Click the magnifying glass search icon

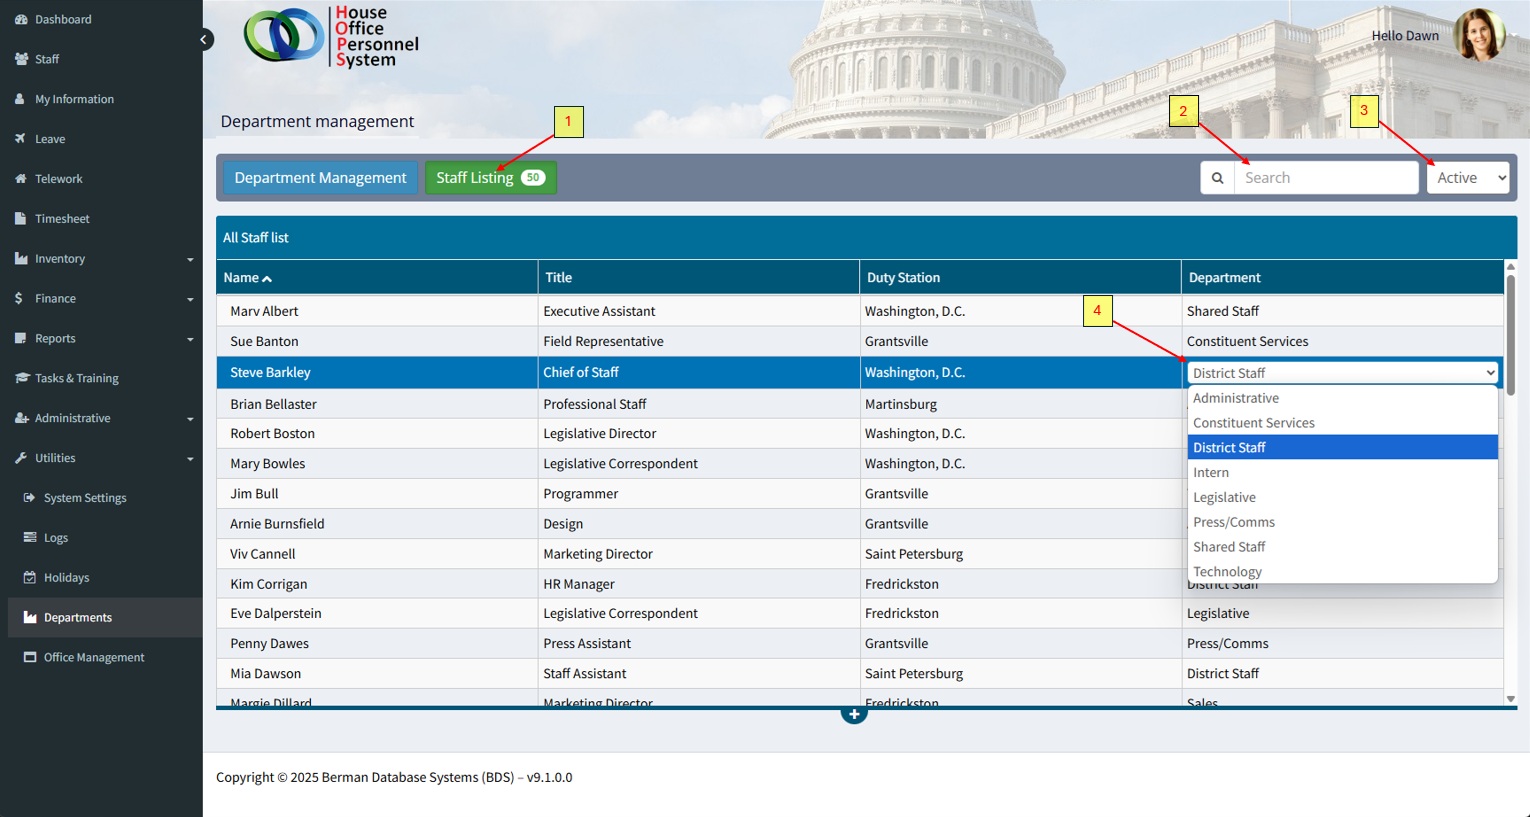pos(1217,178)
